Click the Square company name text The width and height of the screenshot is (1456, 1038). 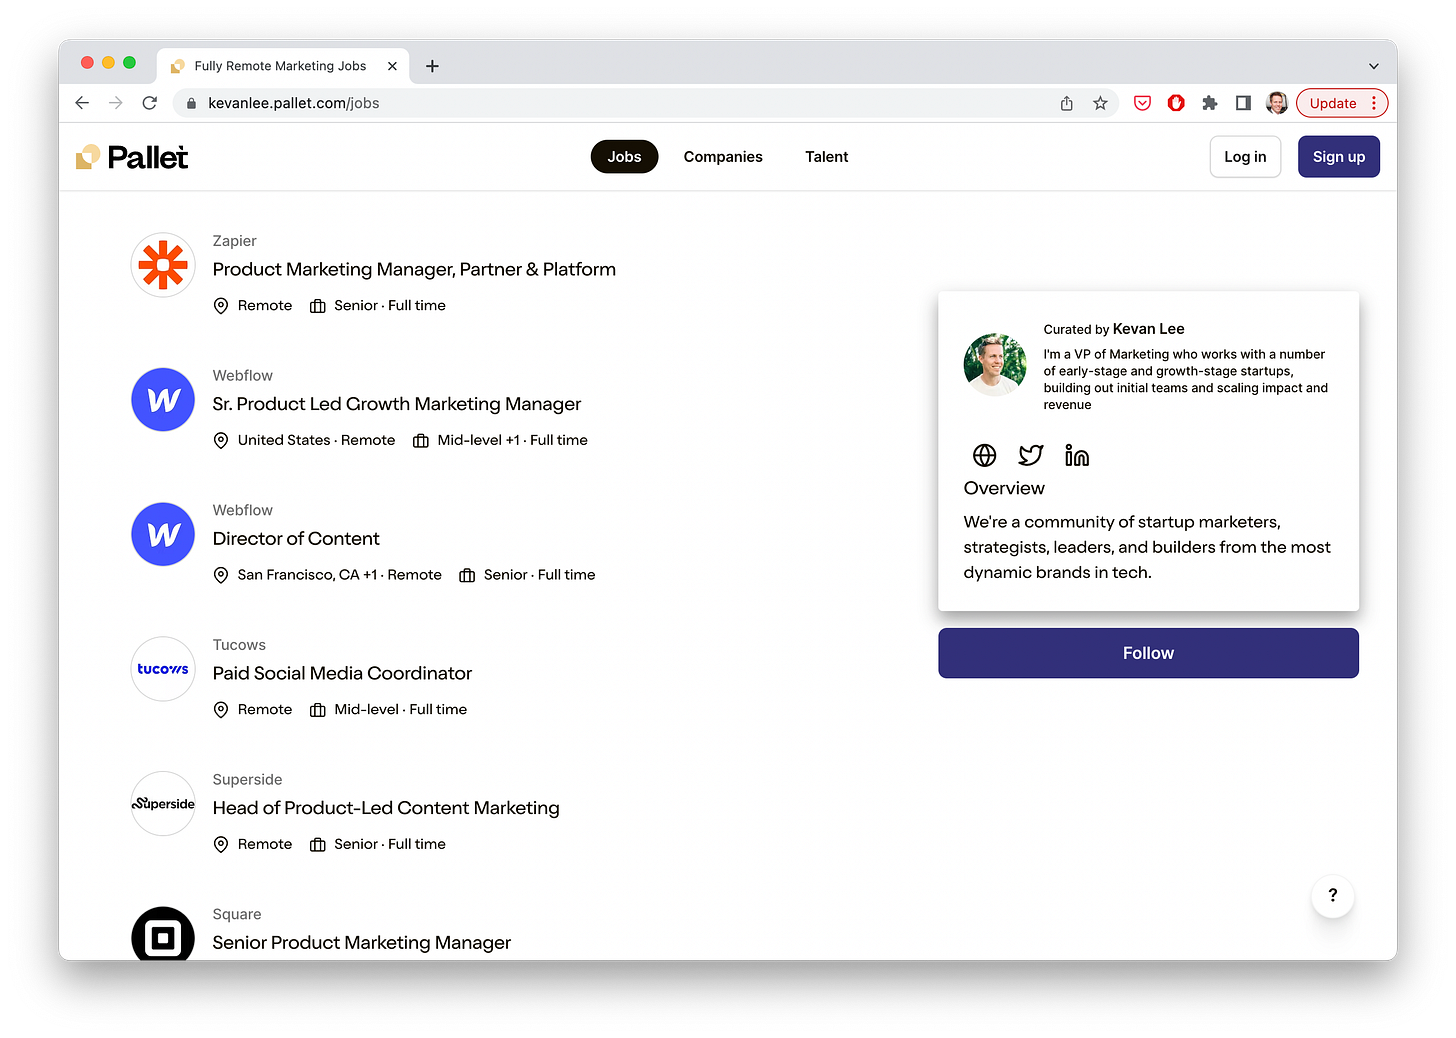coord(237,914)
